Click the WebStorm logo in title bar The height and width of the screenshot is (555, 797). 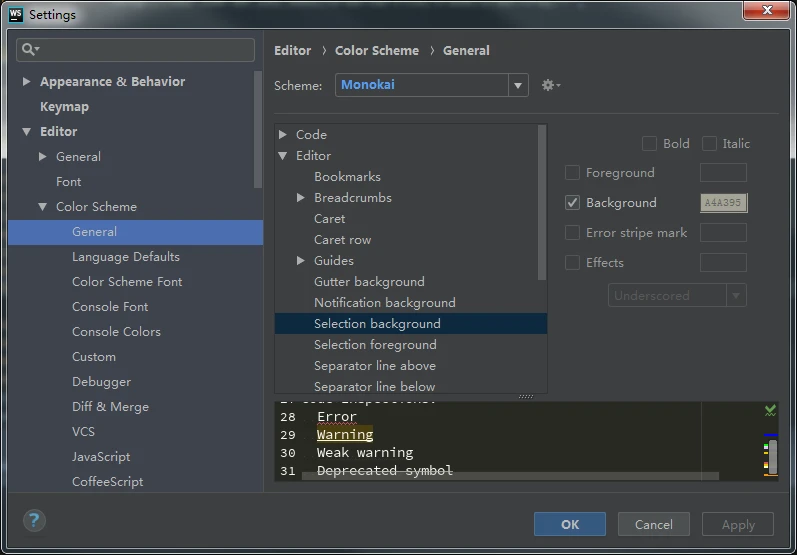[15, 14]
